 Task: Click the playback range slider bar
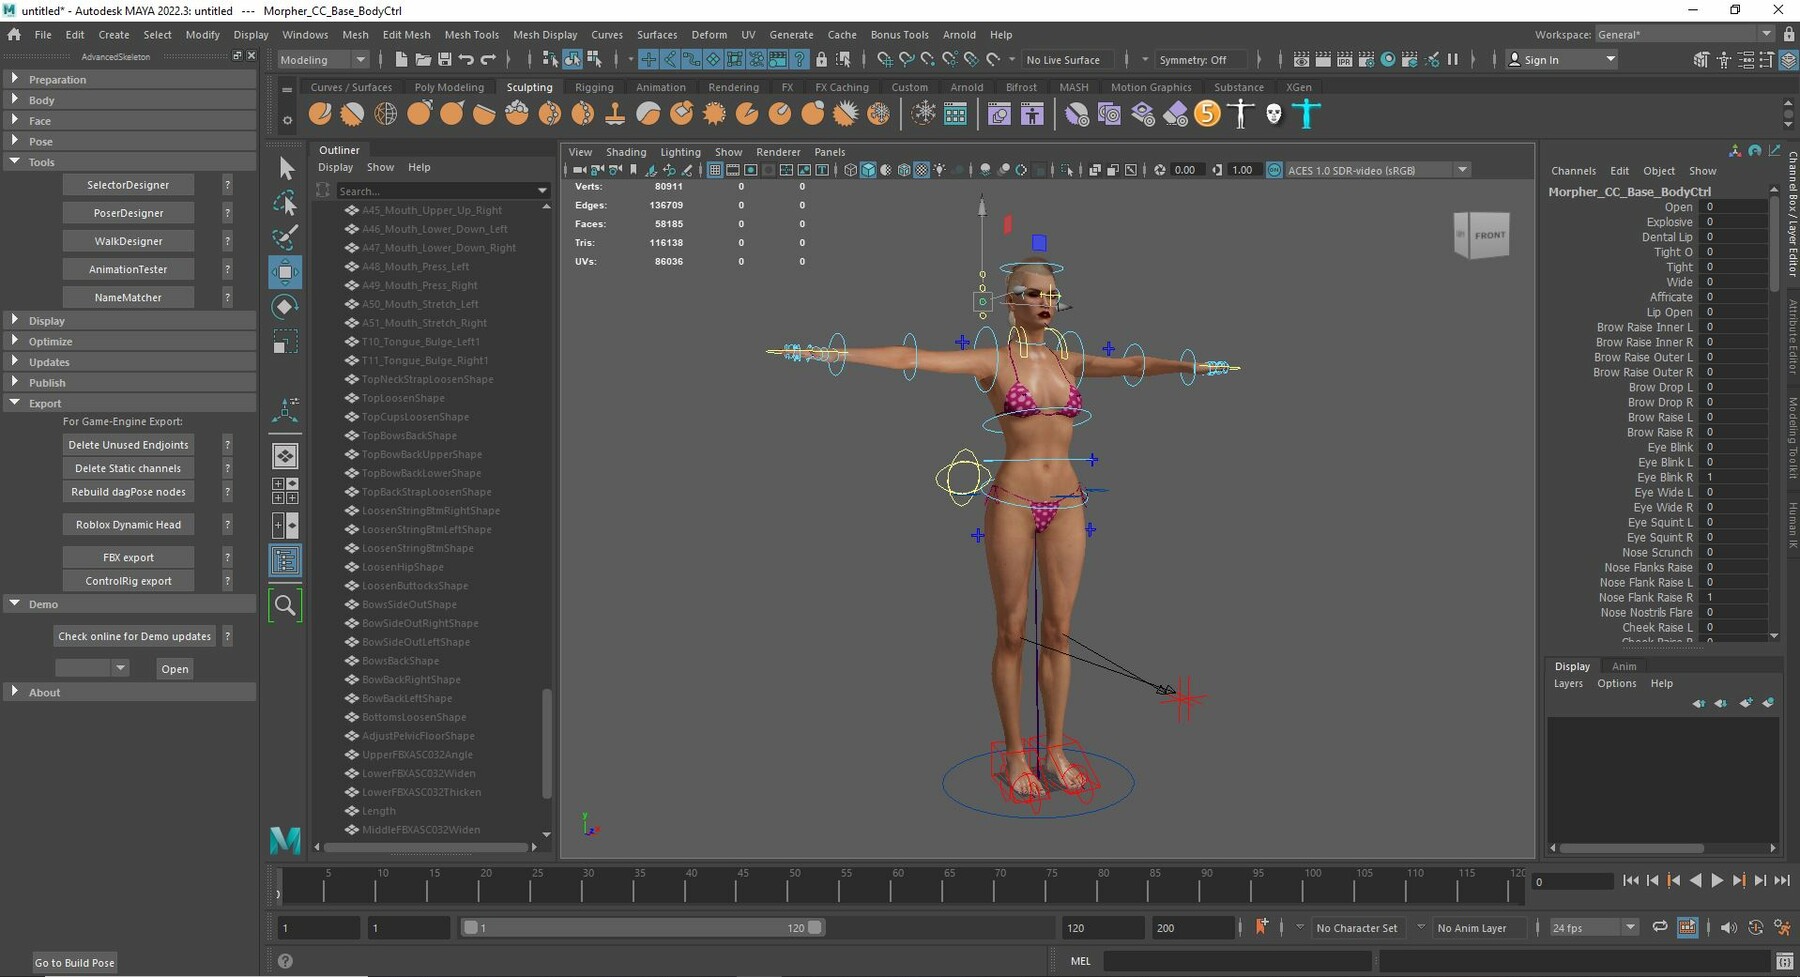(643, 928)
